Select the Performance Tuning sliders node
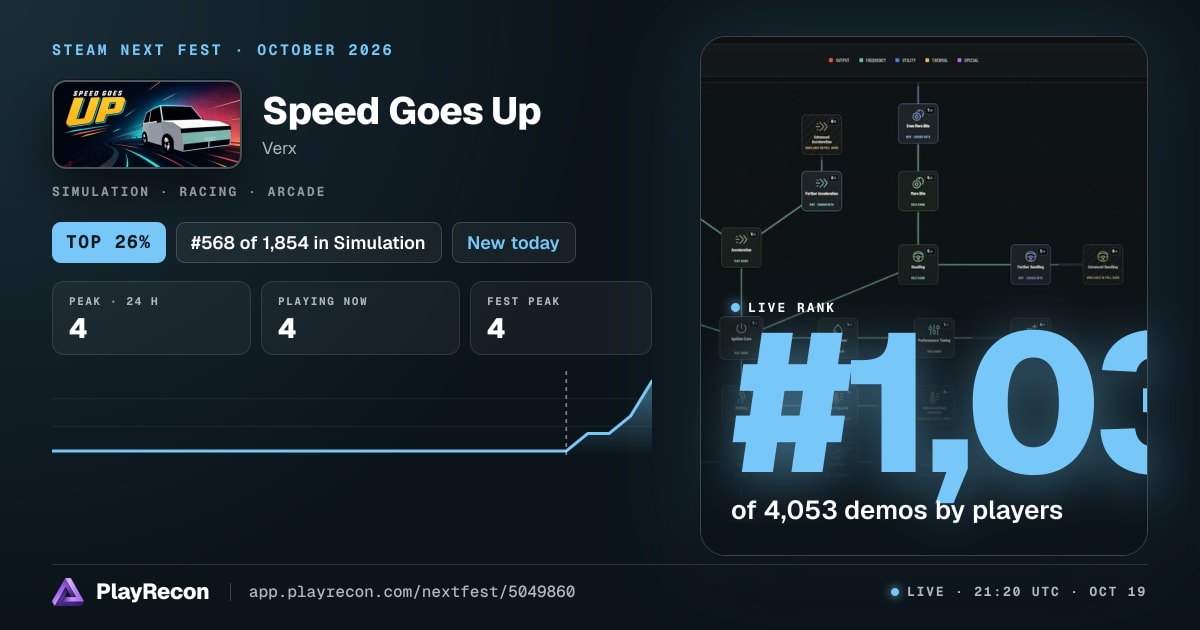This screenshot has width=1200, height=630. pyautogui.click(x=933, y=337)
